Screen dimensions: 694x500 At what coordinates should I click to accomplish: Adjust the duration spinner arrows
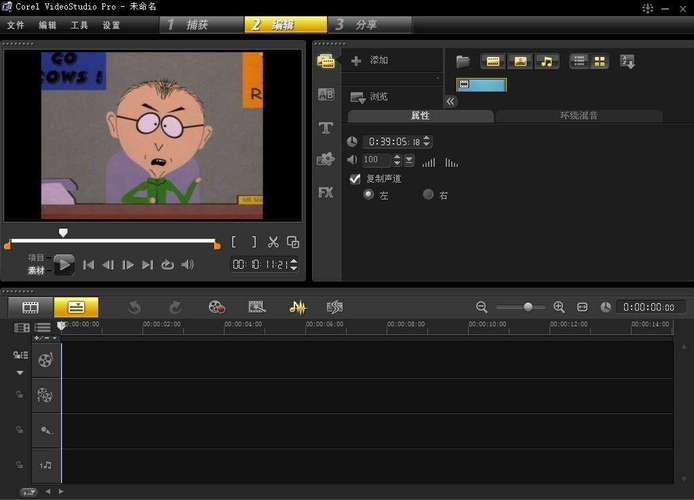[x=426, y=142]
